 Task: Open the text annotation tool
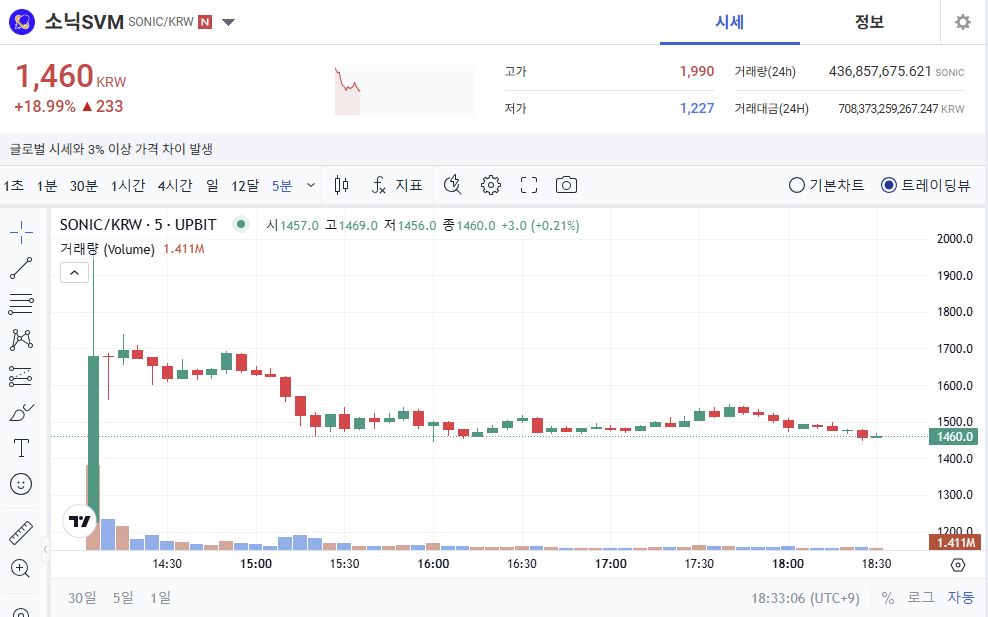21,447
